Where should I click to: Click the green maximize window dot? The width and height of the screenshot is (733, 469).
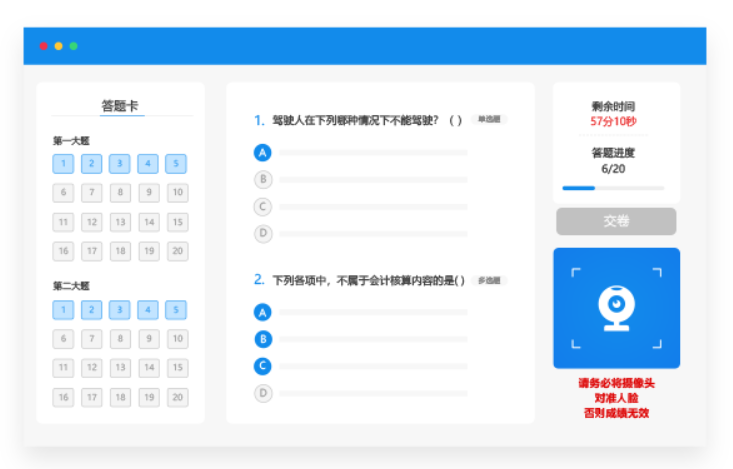[73, 46]
